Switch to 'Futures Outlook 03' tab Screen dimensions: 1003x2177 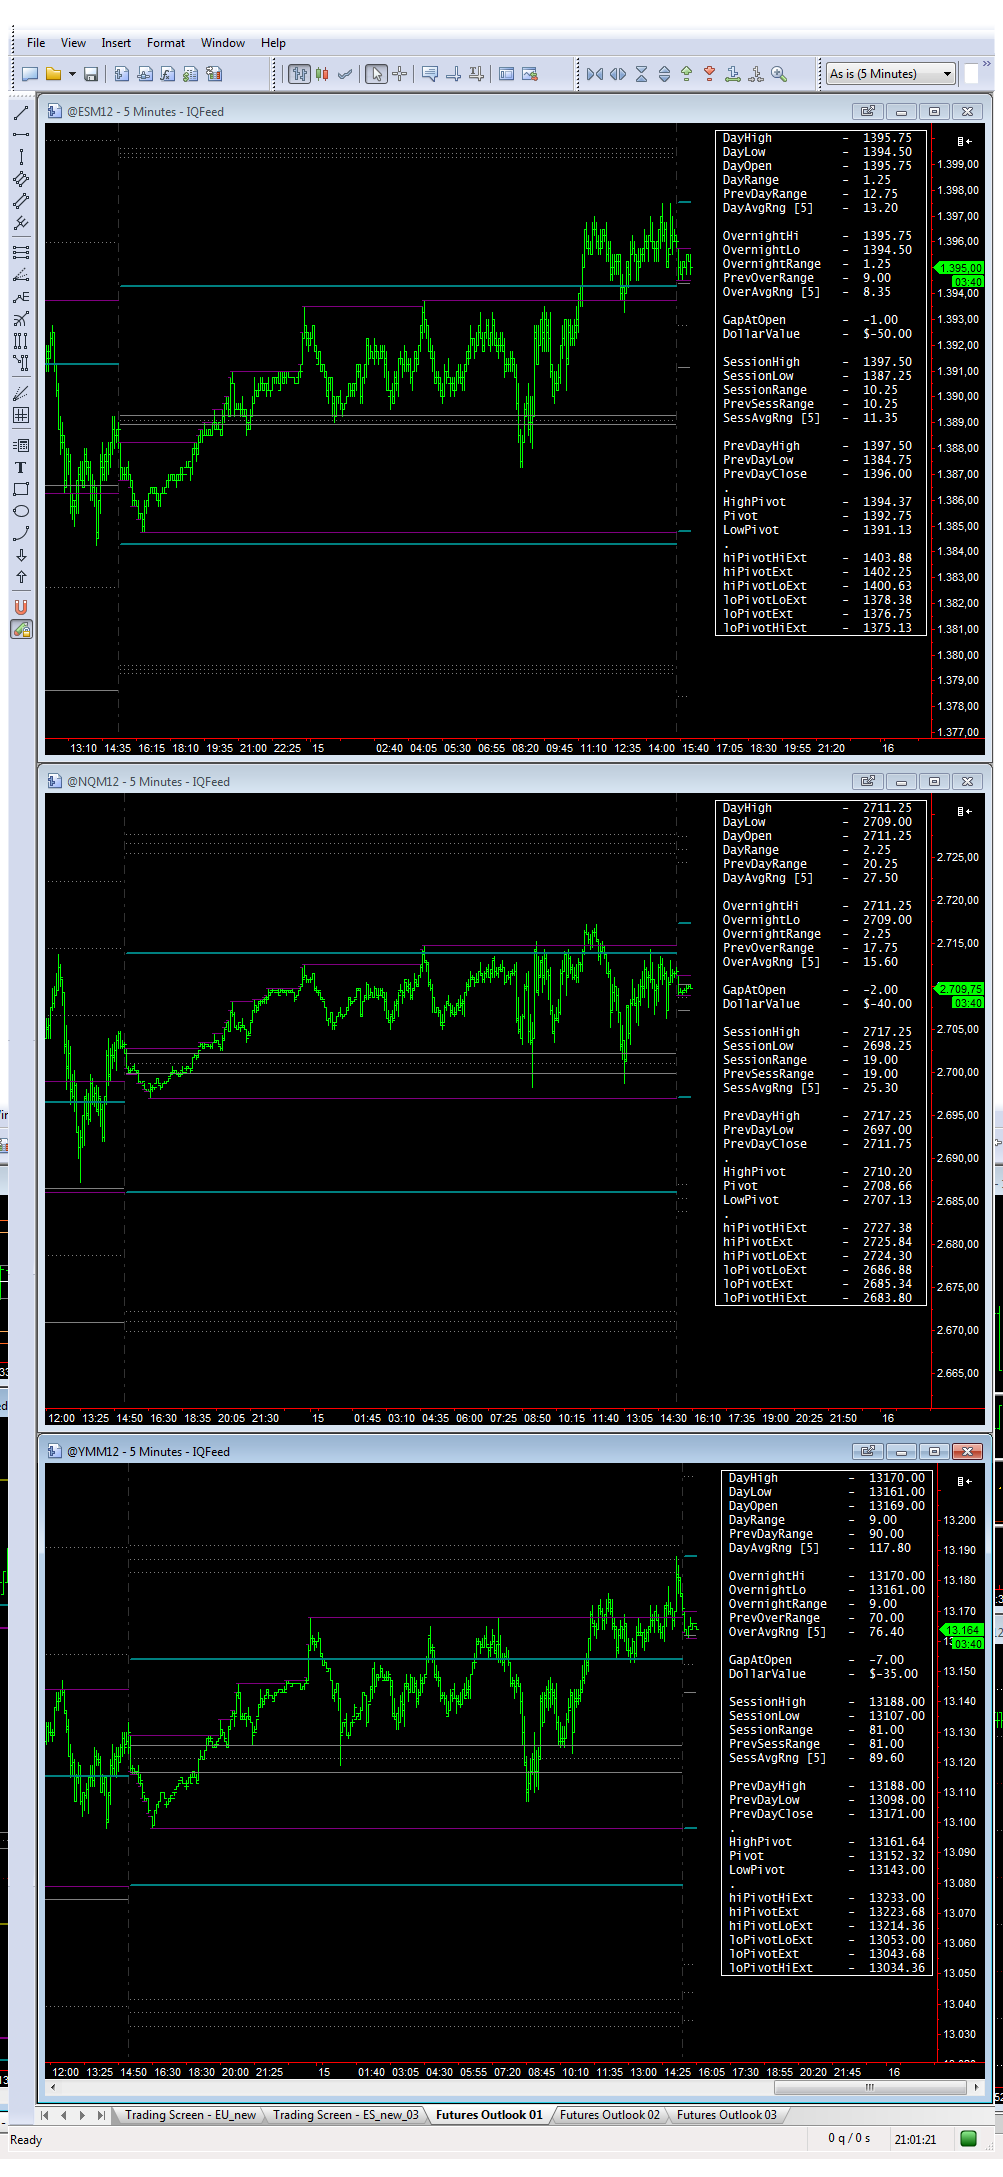(x=727, y=2115)
